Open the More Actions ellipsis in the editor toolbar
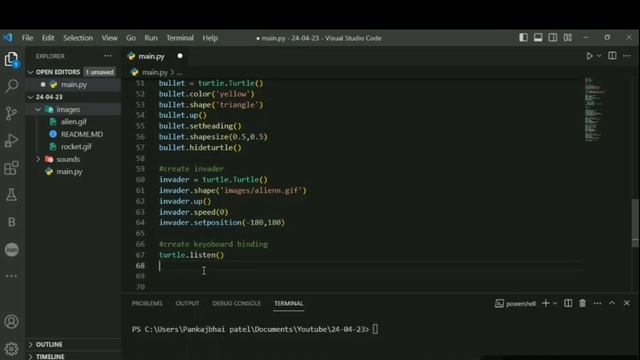 tap(627, 56)
